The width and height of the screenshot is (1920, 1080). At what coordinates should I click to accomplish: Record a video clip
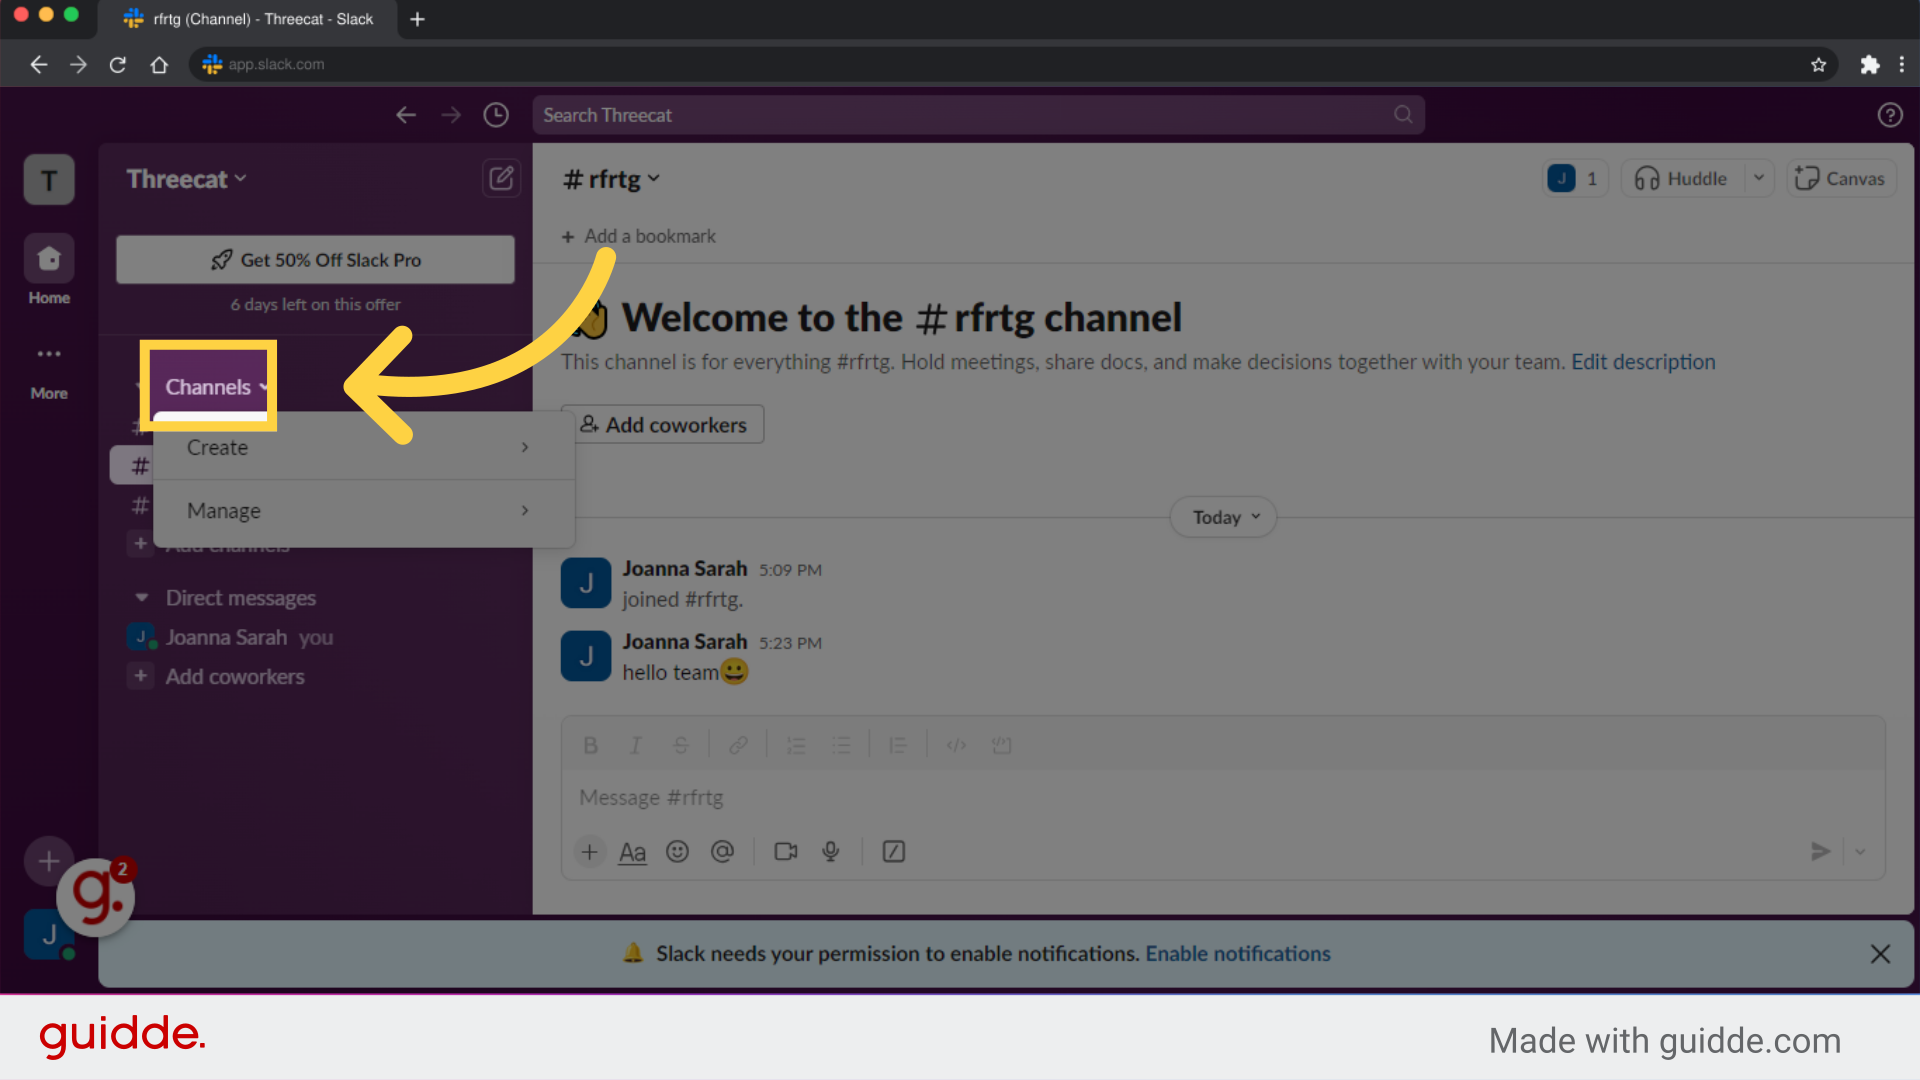pyautogui.click(x=785, y=851)
